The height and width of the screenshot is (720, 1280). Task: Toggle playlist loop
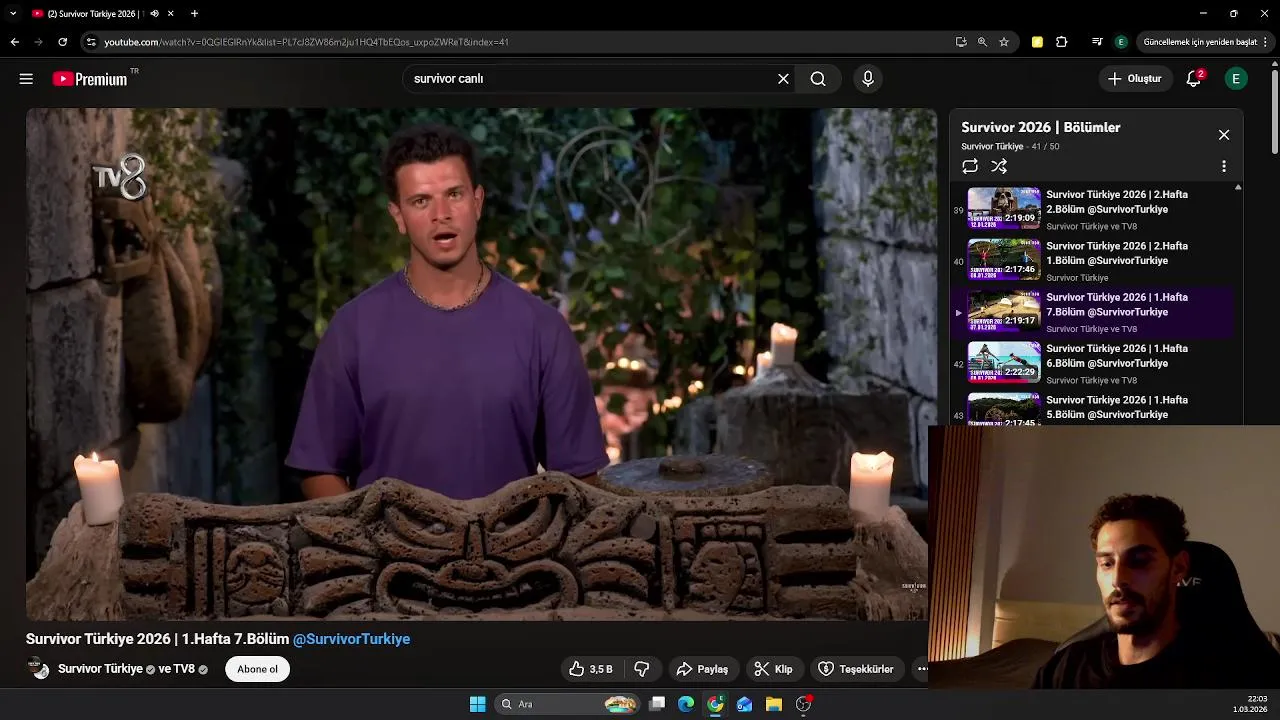coord(970,167)
